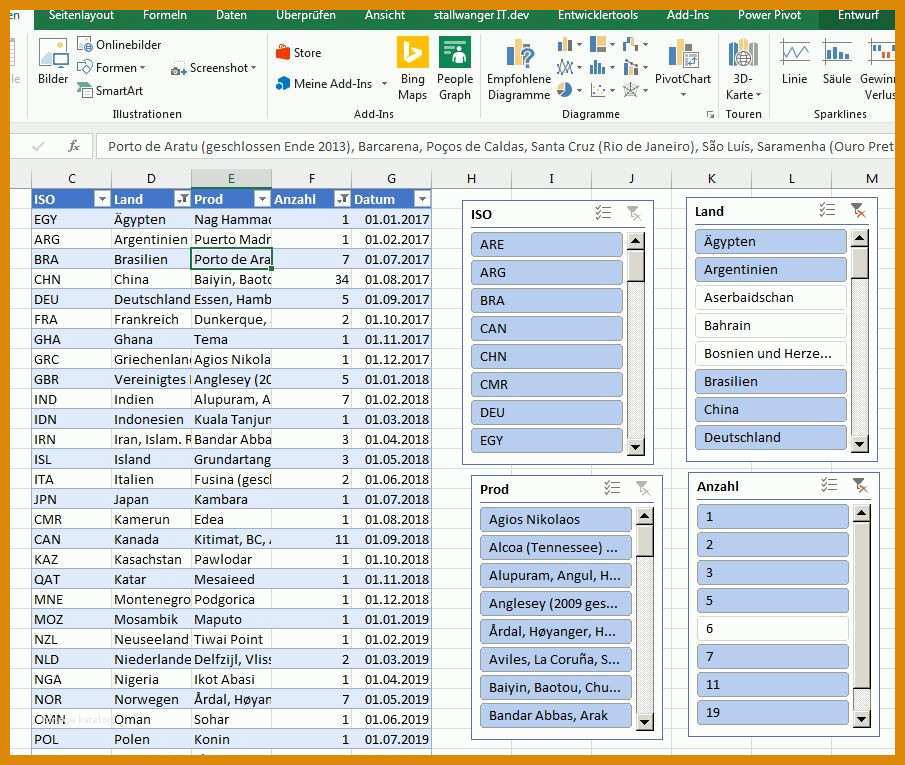Clear filter on the ISO slicer
The height and width of the screenshot is (765, 905).
click(x=634, y=214)
